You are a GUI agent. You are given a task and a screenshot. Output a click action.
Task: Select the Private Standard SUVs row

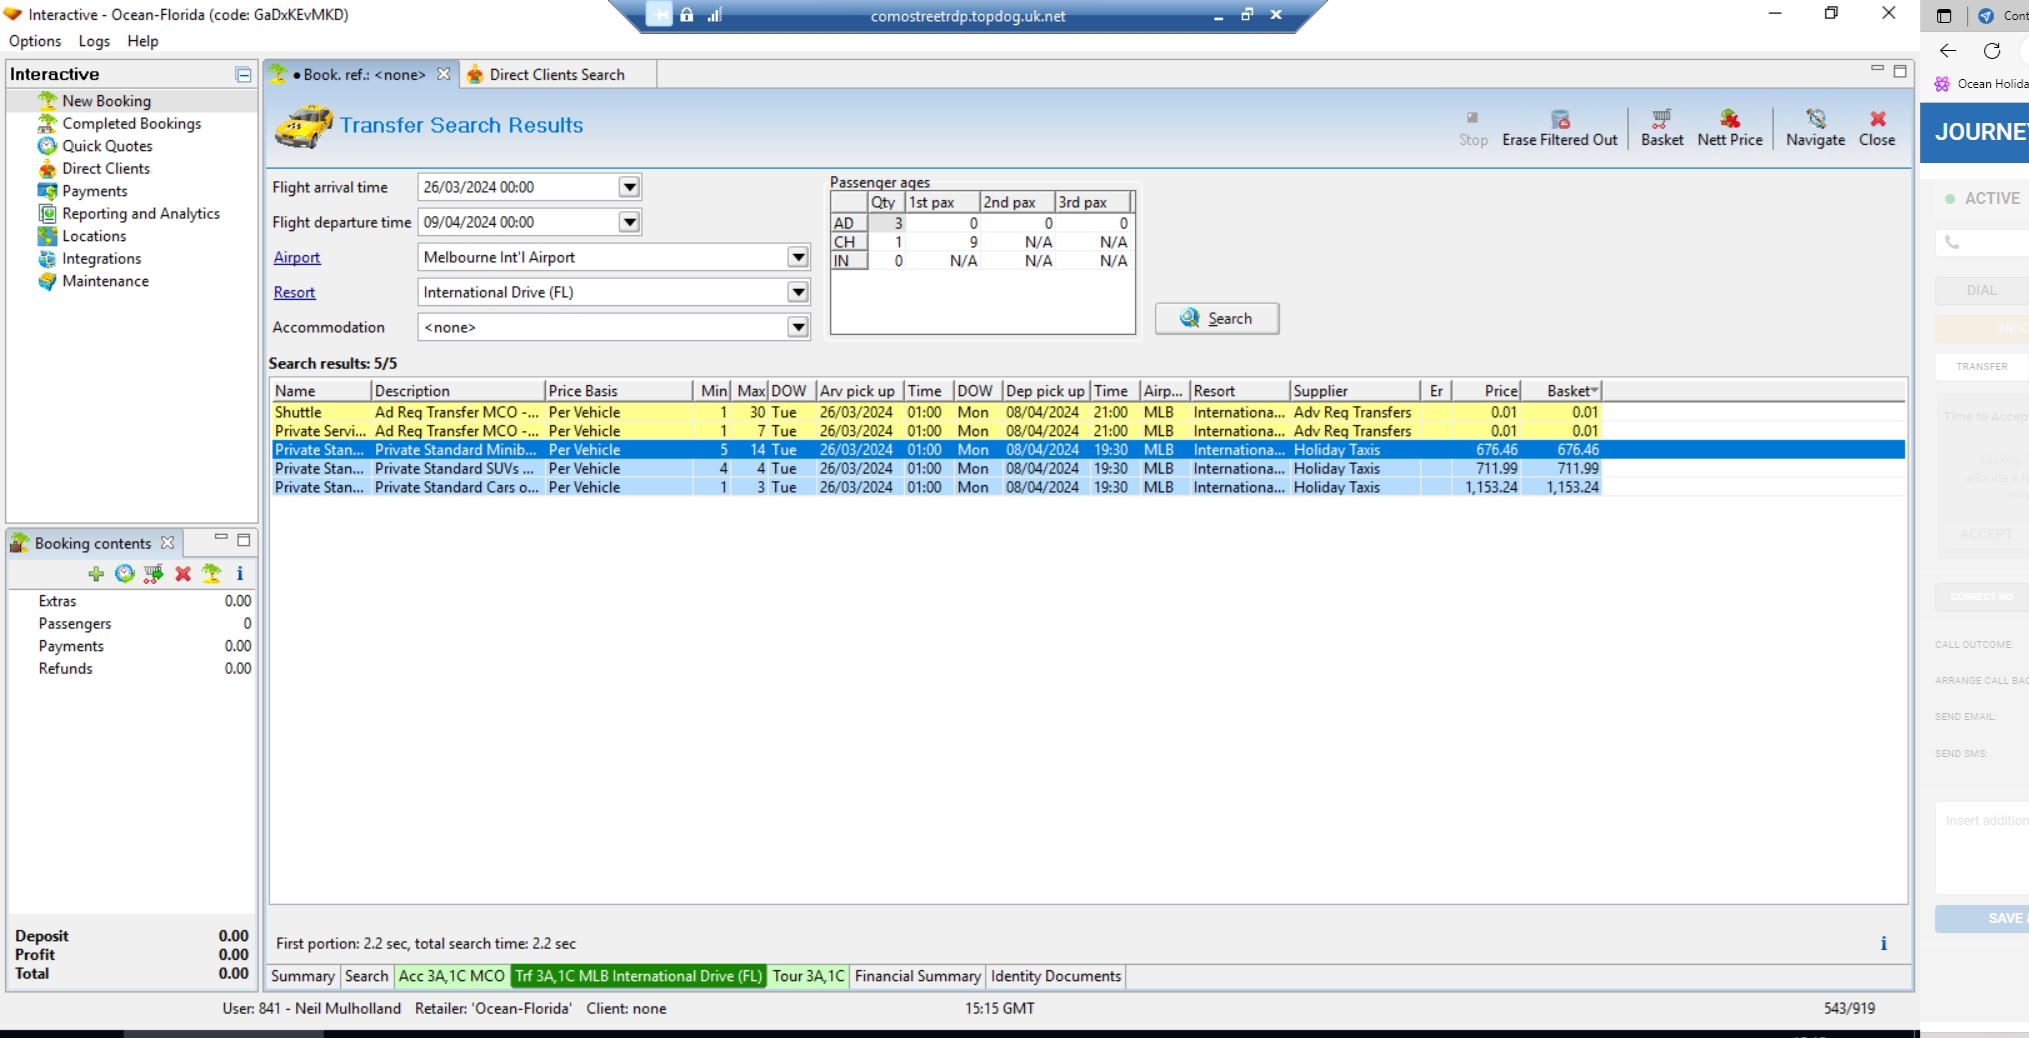click(936, 468)
